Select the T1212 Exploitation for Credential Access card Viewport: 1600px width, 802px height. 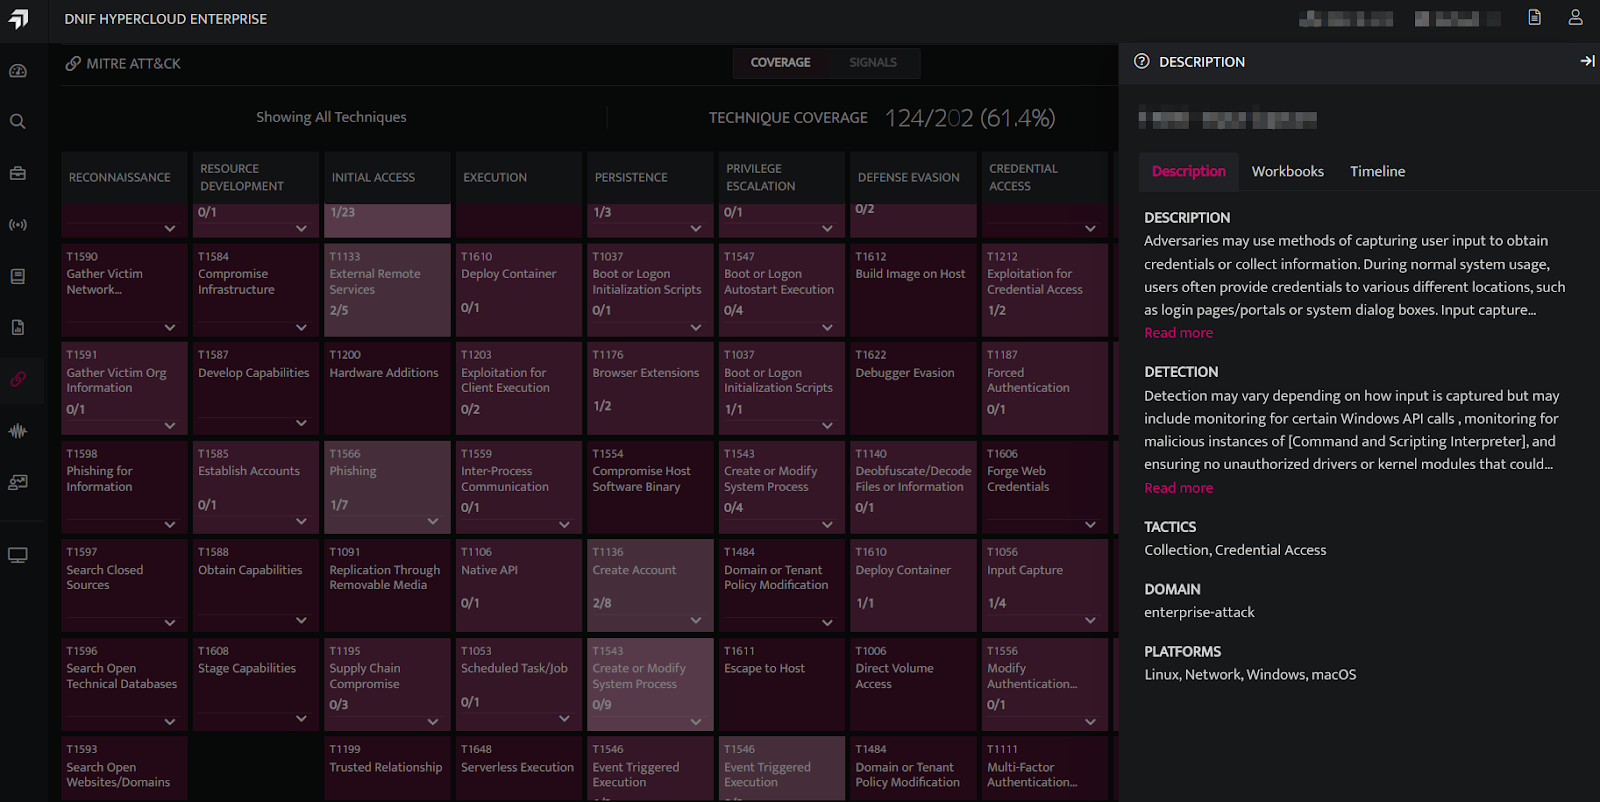[x=1044, y=290]
